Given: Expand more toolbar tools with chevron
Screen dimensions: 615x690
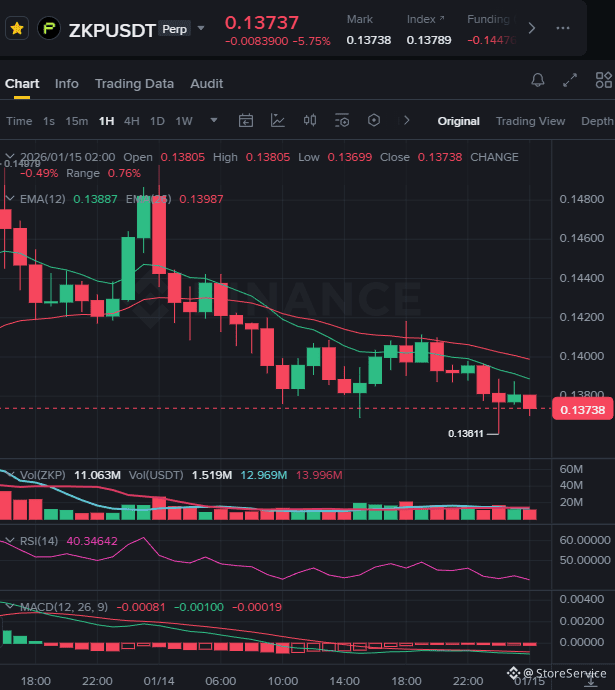Looking at the screenshot, I should point(406,120).
